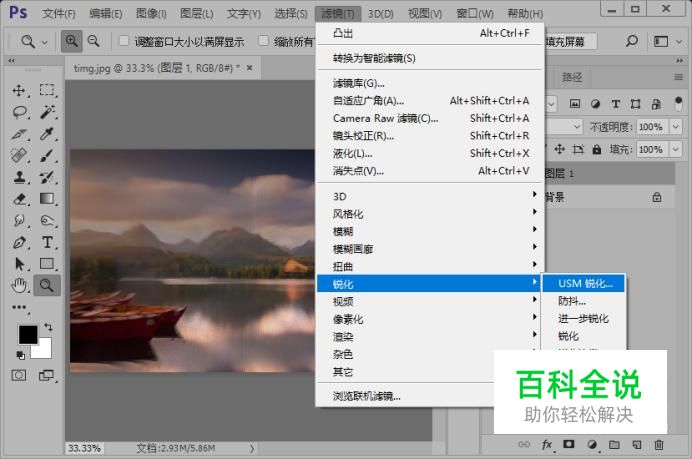Click new group folder icon
Viewport: 692px width, 459px height.
tap(614, 444)
